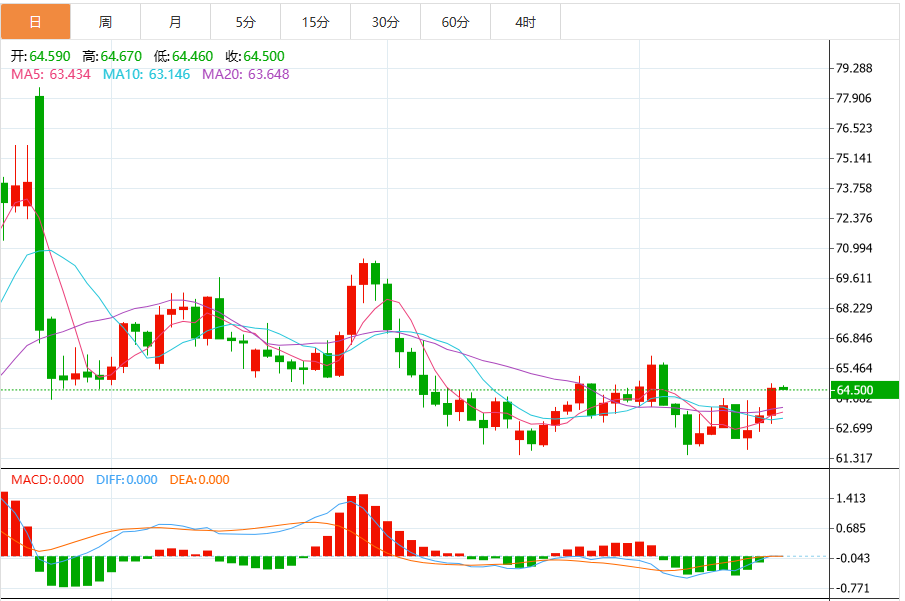Click the 1.413 MACD axis label
905x601 pixels.
click(x=850, y=499)
